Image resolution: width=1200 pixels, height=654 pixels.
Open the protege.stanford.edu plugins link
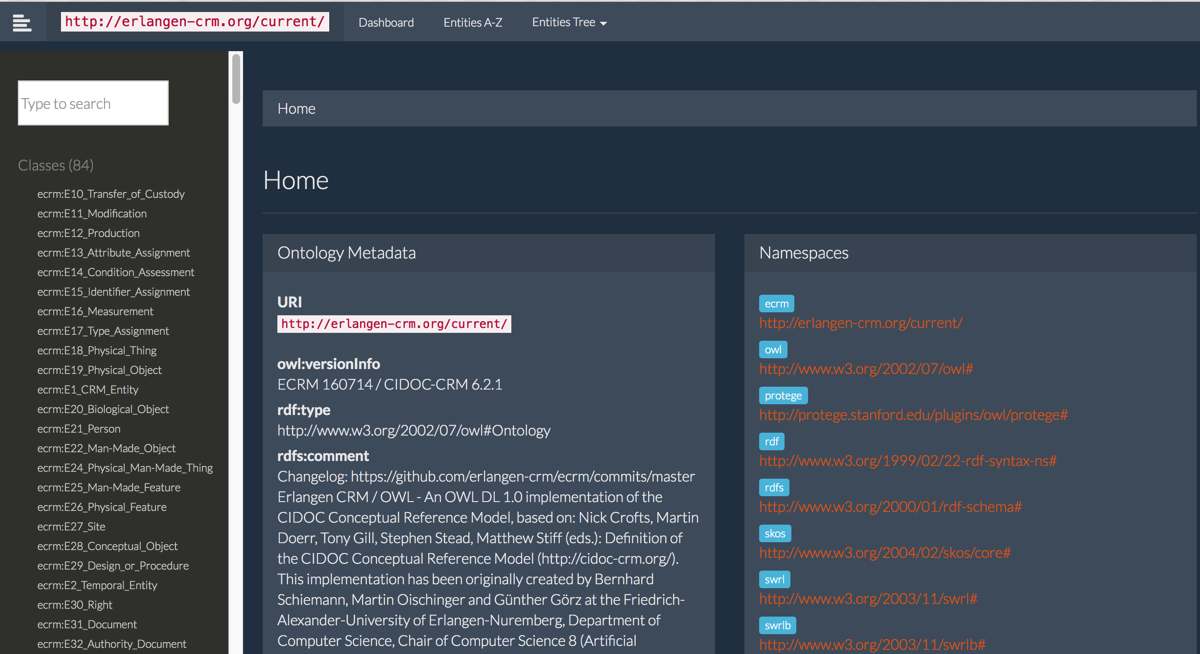click(x=913, y=415)
